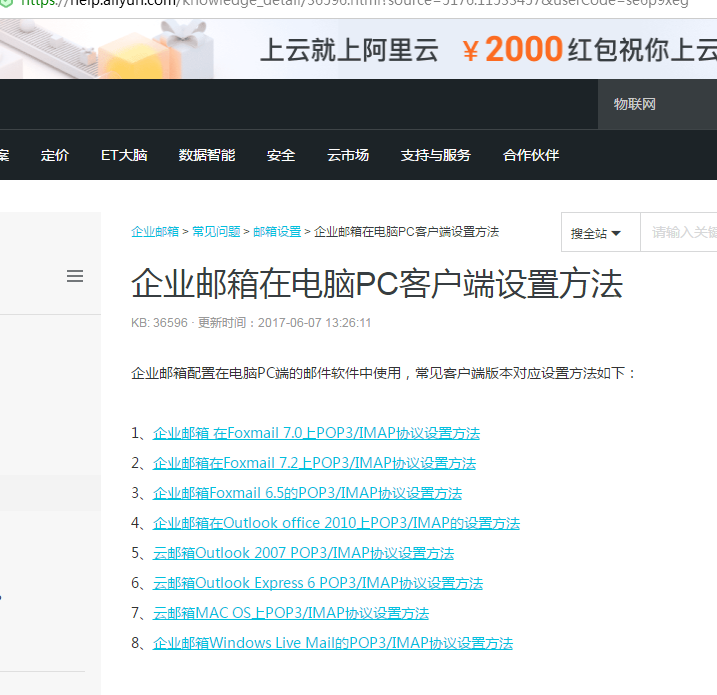Open the ET大脑 menu item

point(124,155)
